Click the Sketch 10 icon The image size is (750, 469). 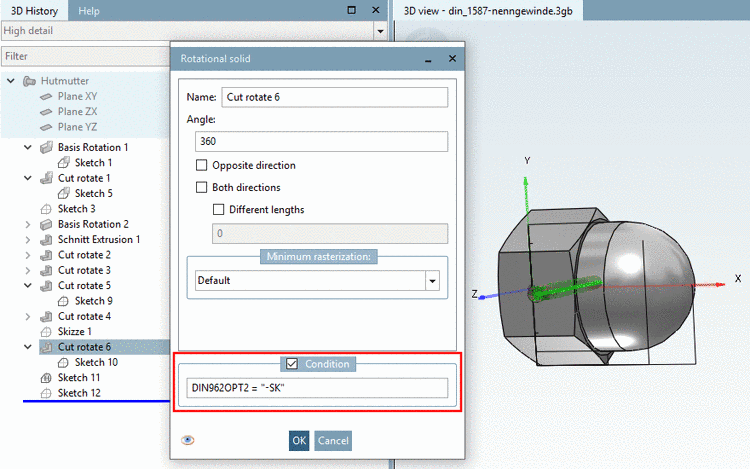(x=63, y=362)
